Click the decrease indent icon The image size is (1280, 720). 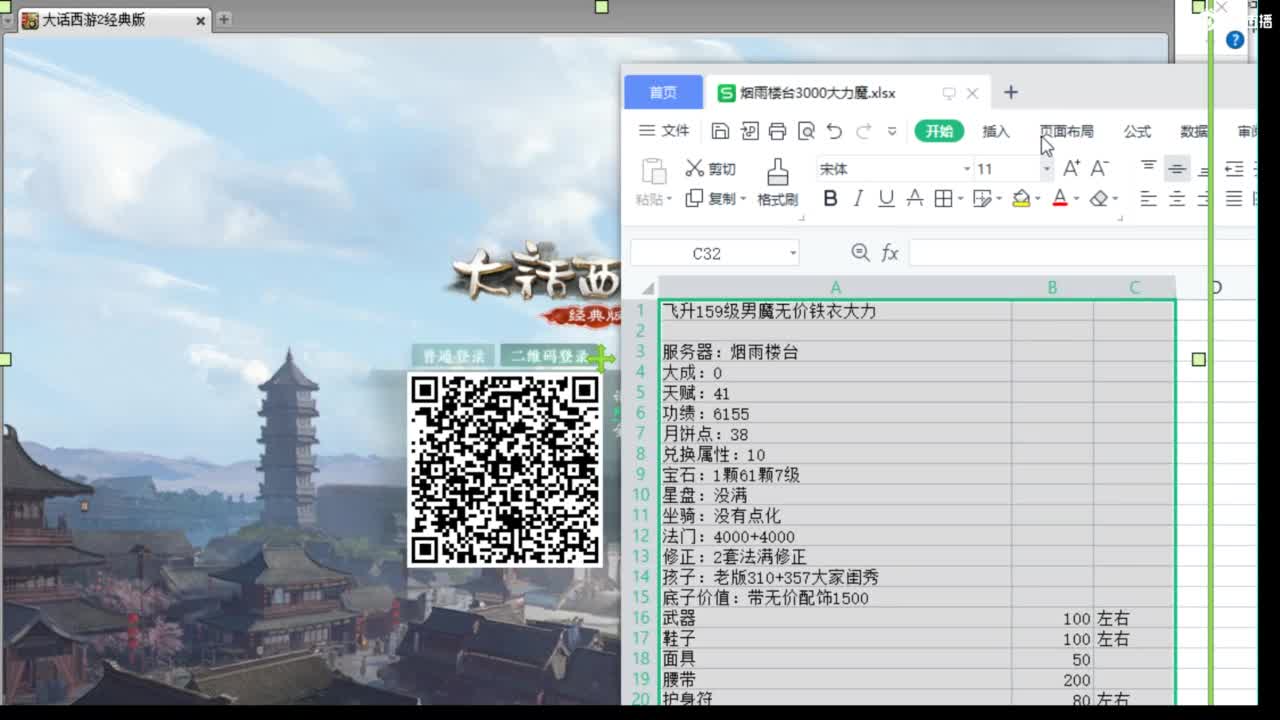(1234, 168)
